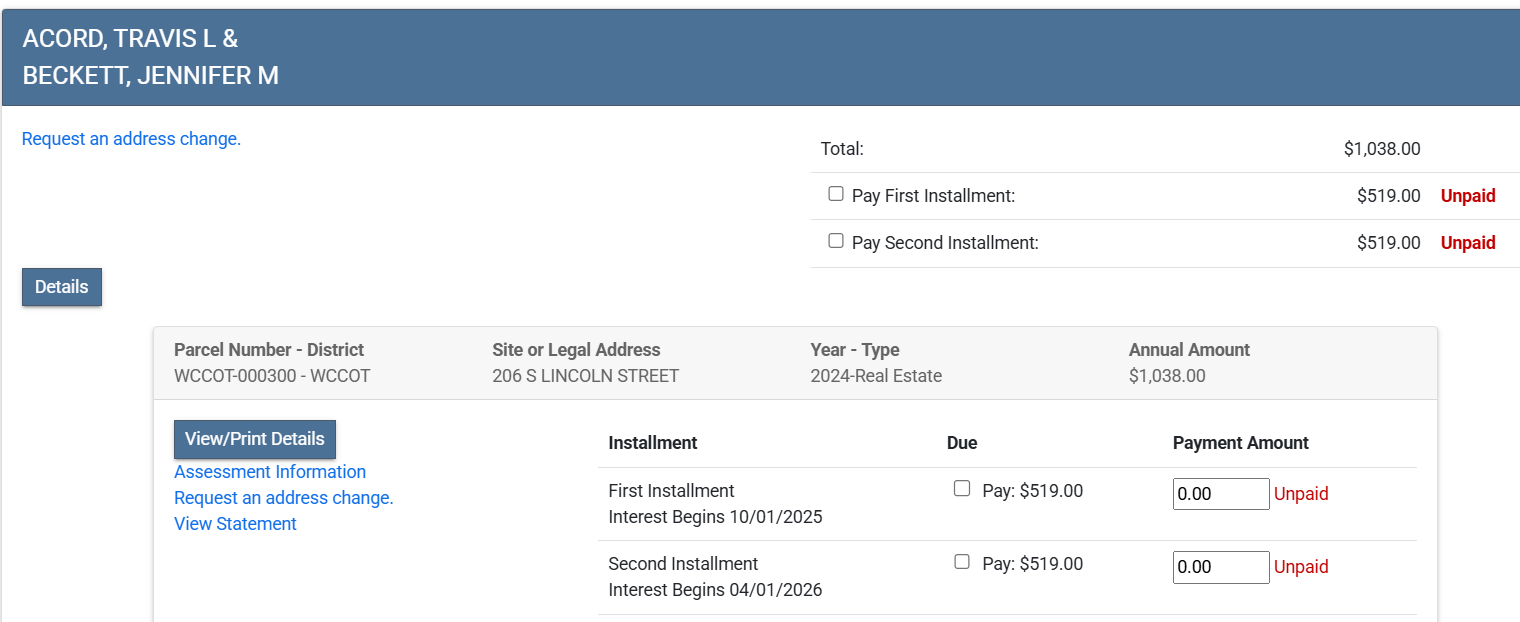Click Unpaid status beside top Pay First Installment

point(1468,196)
